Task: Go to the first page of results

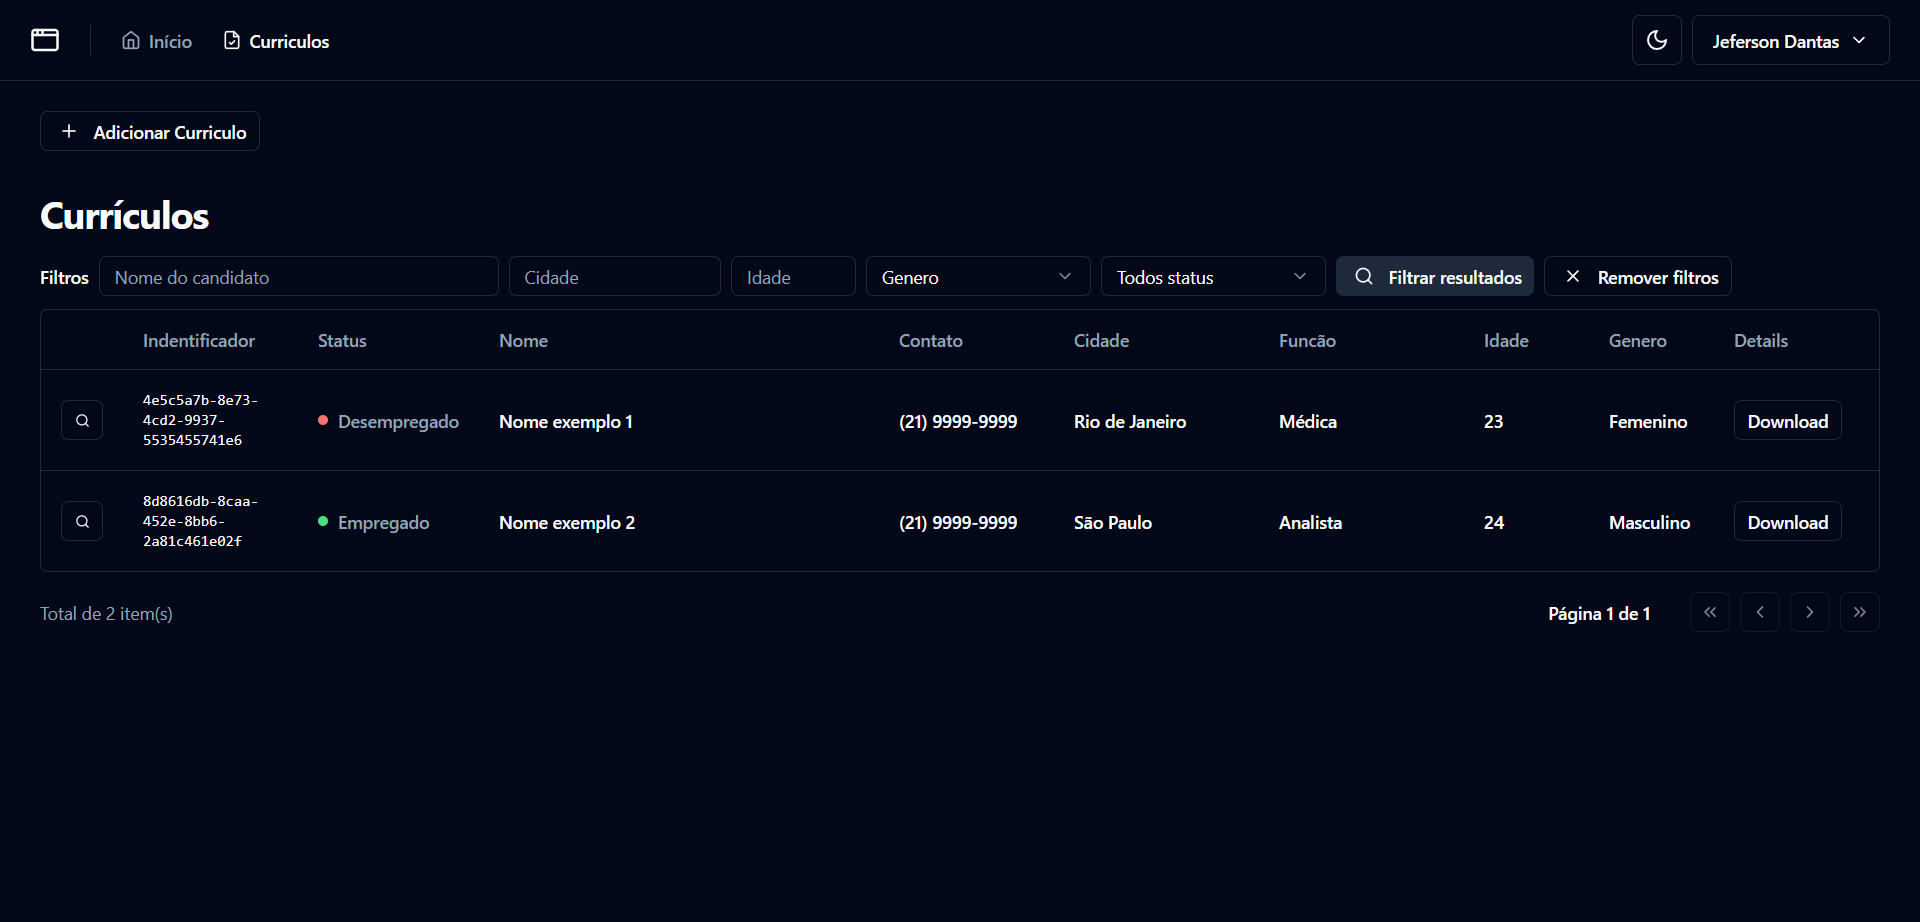Action: coord(1709,613)
